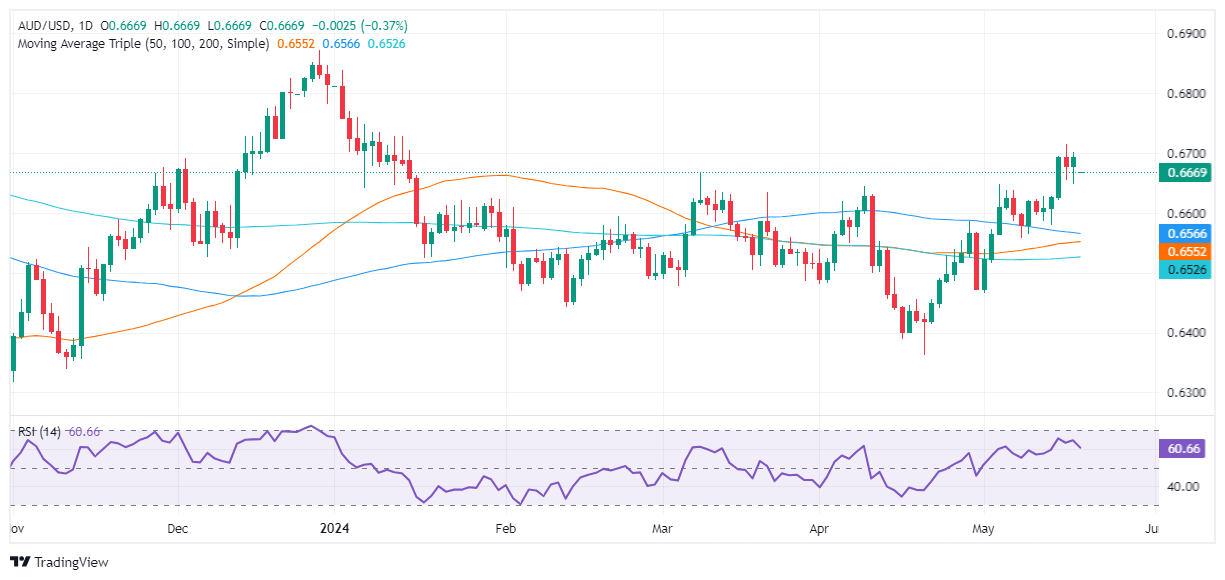
Task: Select the Dec label on time axis
Action: coord(179,527)
